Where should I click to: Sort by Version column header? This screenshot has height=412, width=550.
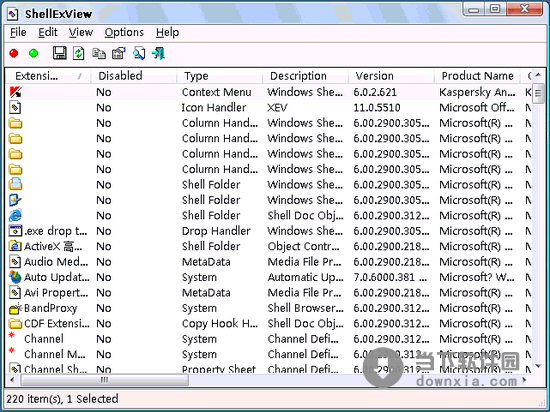(x=391, y=76)
